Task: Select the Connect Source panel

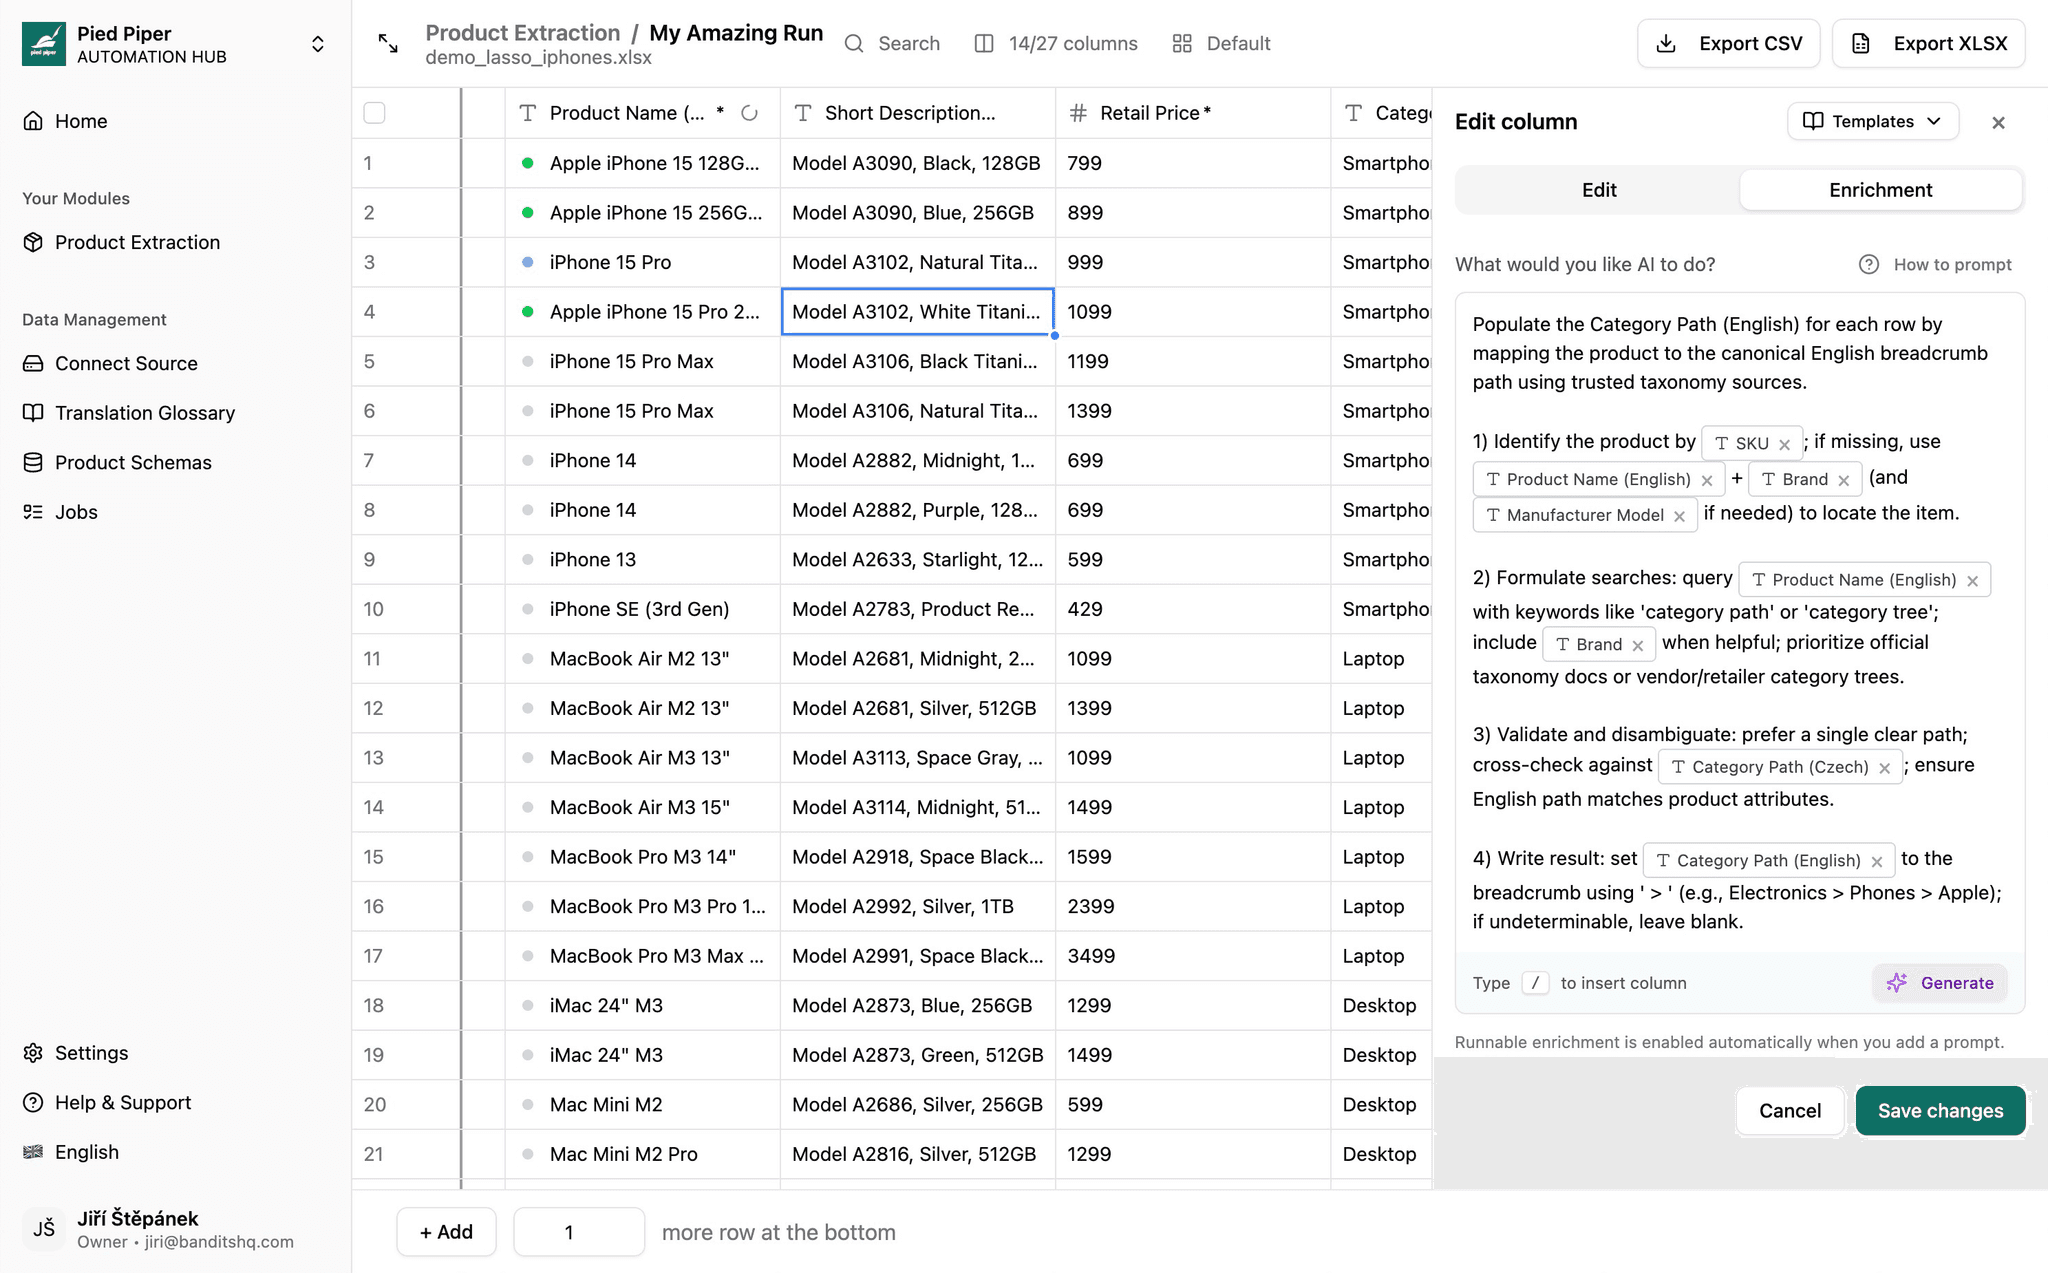Action: 125,363
